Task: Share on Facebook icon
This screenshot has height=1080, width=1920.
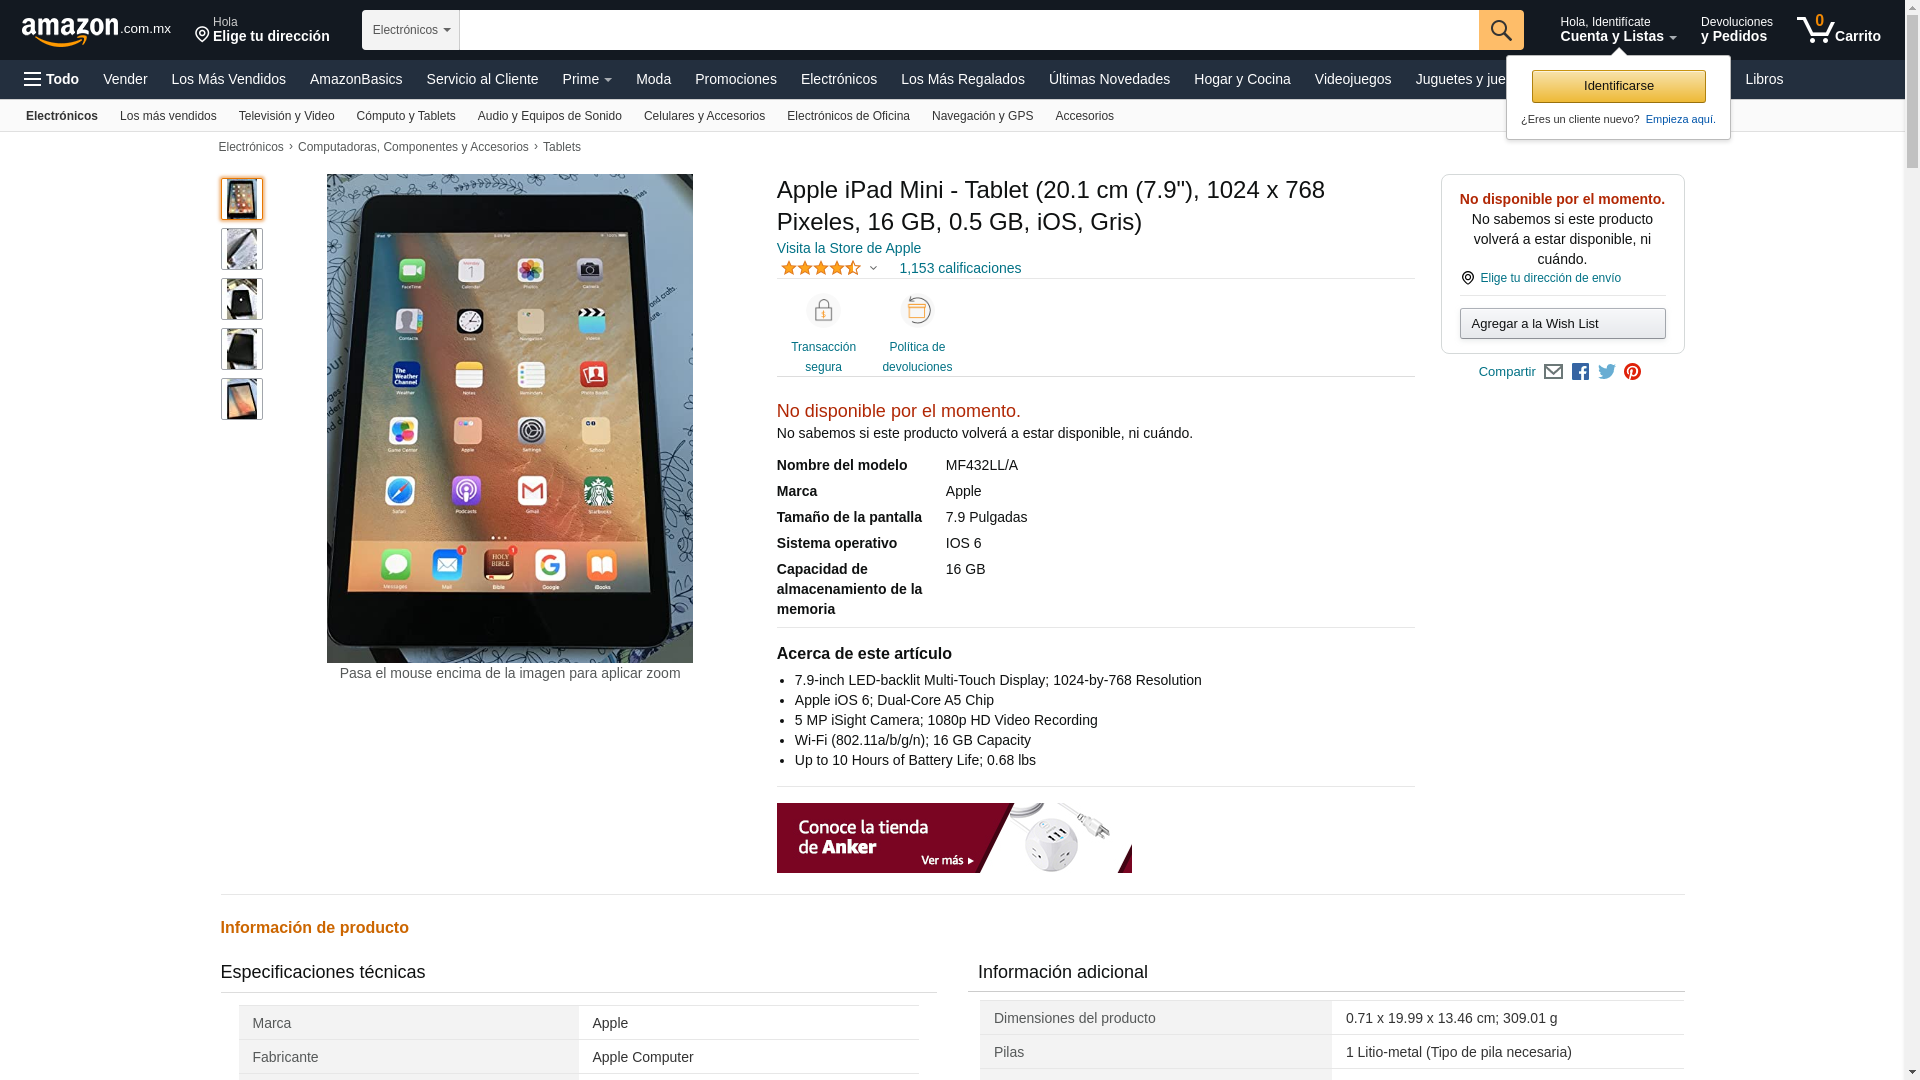Action: [1580, 372]
